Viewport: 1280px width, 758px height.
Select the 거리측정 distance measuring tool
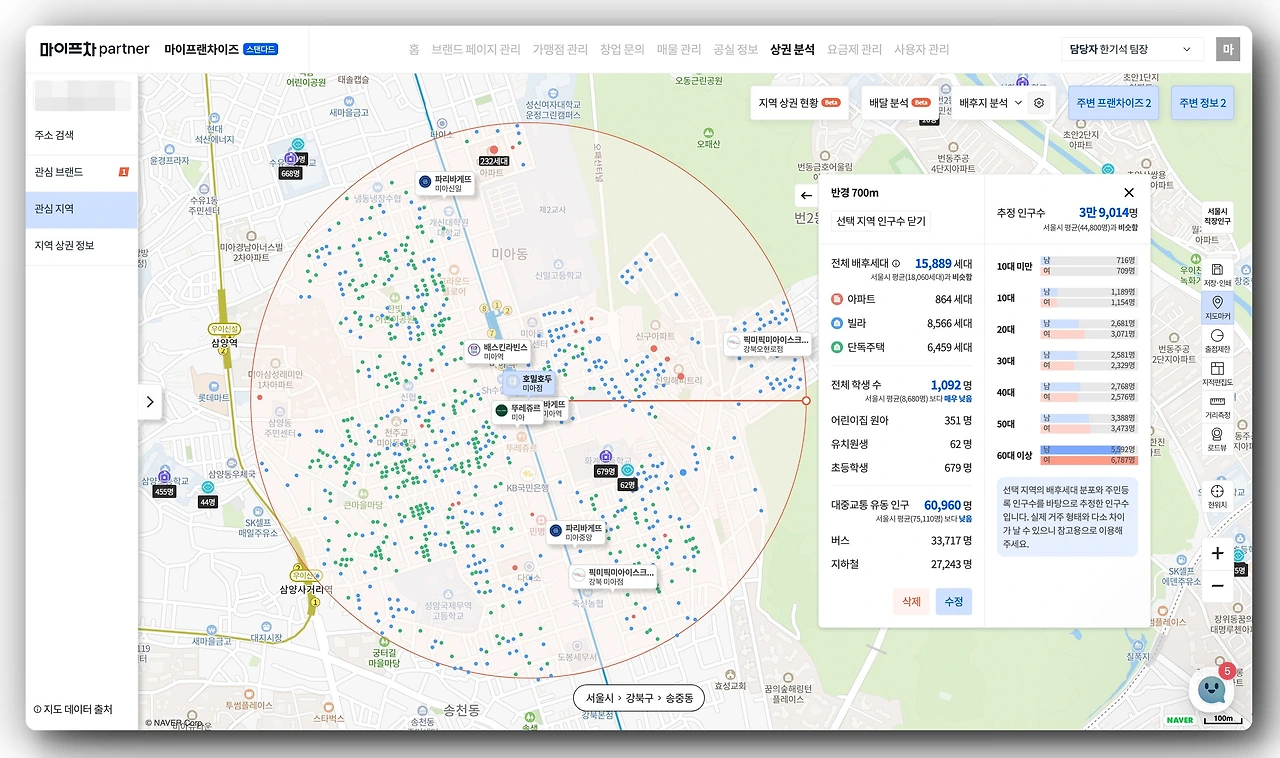(x=1217, y=407)
